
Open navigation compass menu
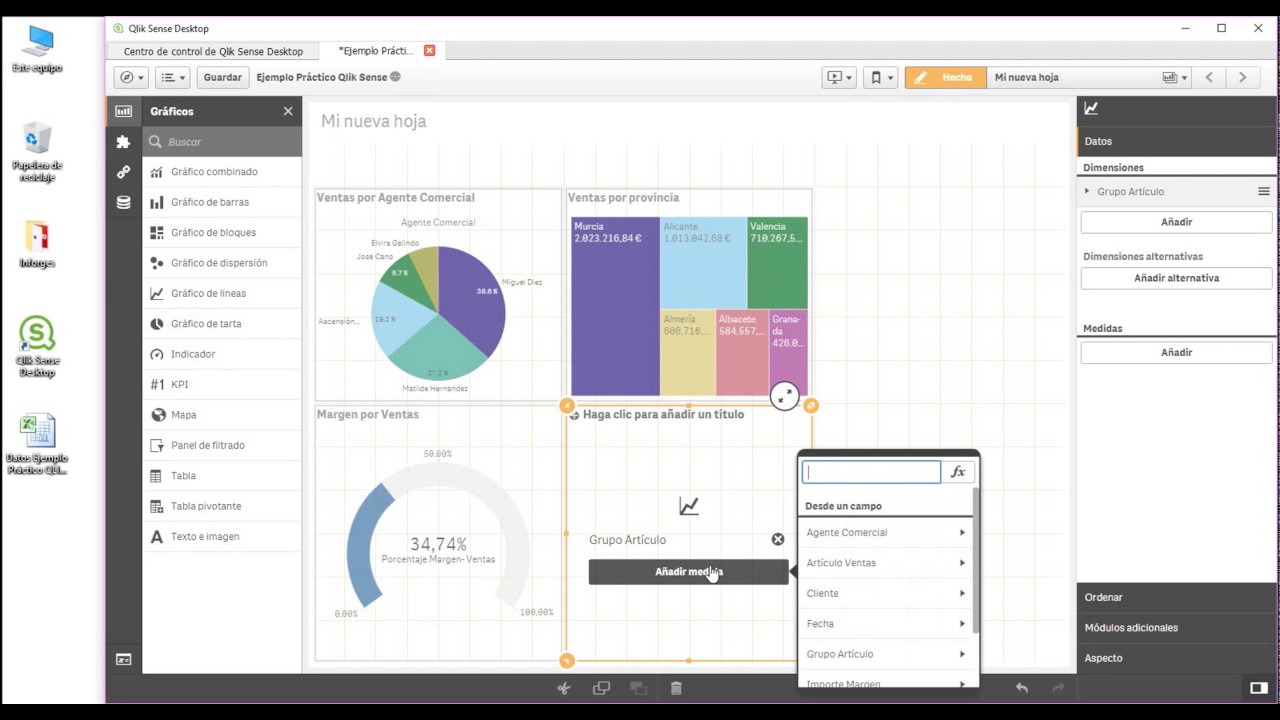coord(132,77)
